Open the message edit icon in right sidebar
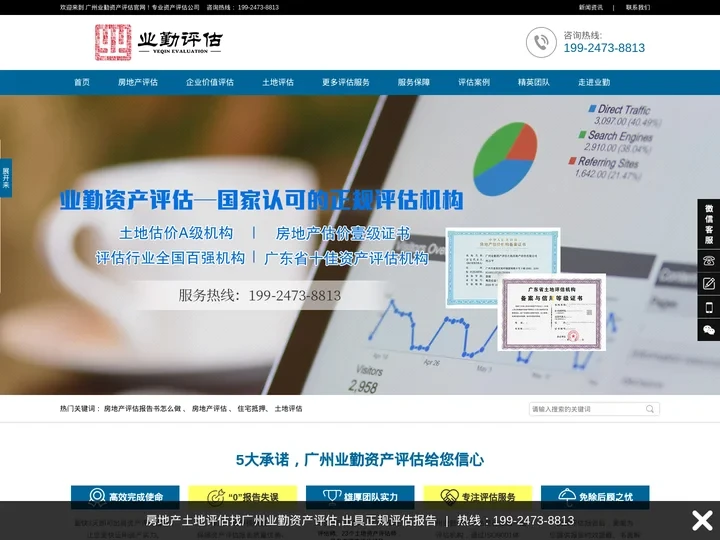 pos(709,284)
